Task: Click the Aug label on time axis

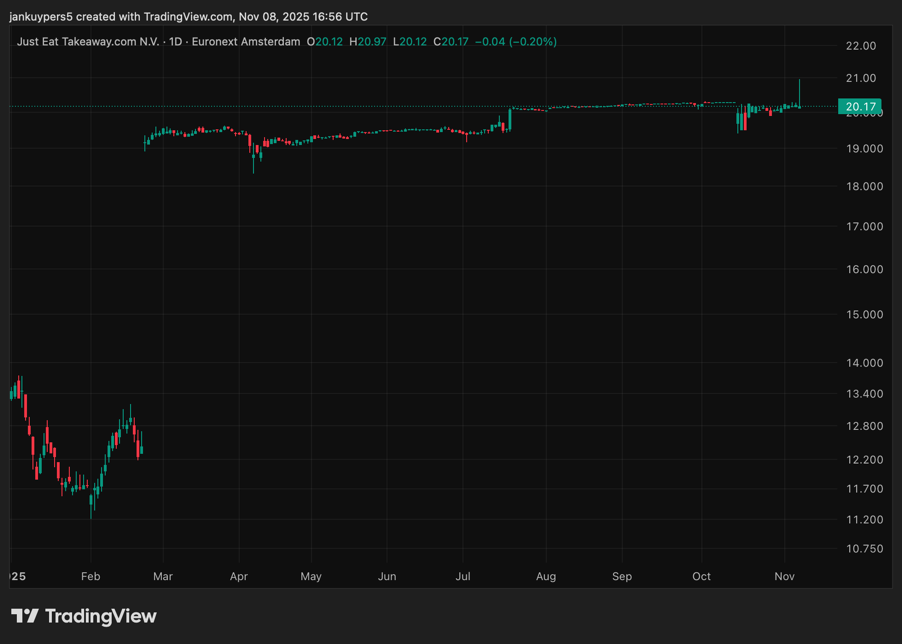Action: pos(546,576)
